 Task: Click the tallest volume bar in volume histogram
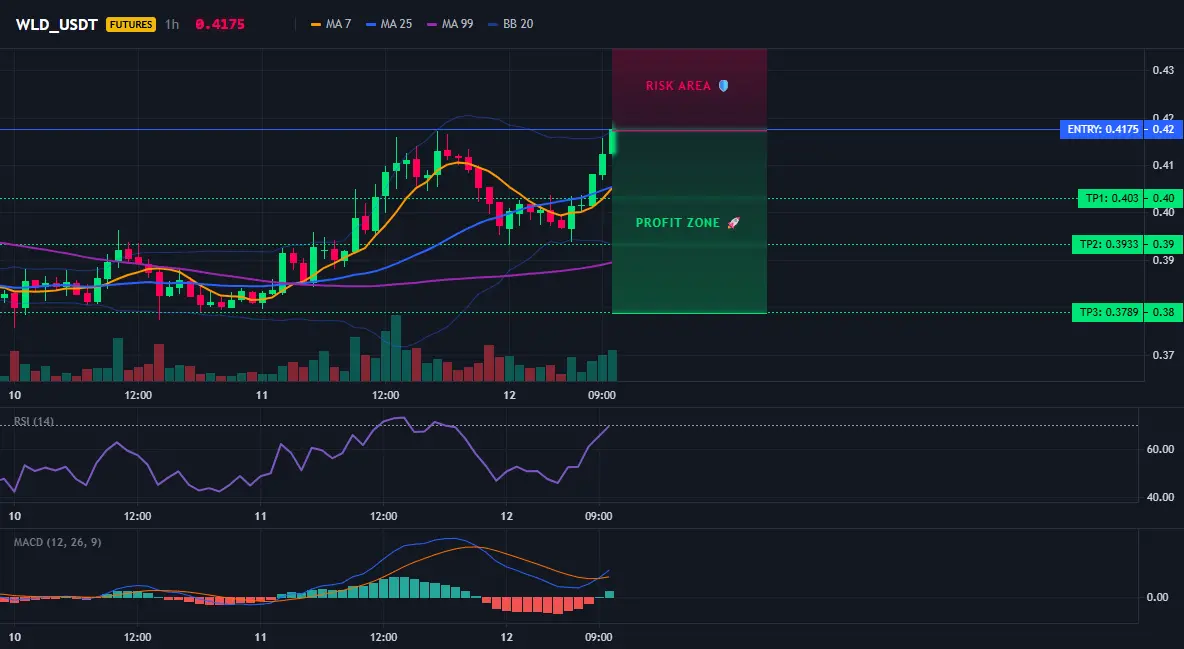(396, 348)
